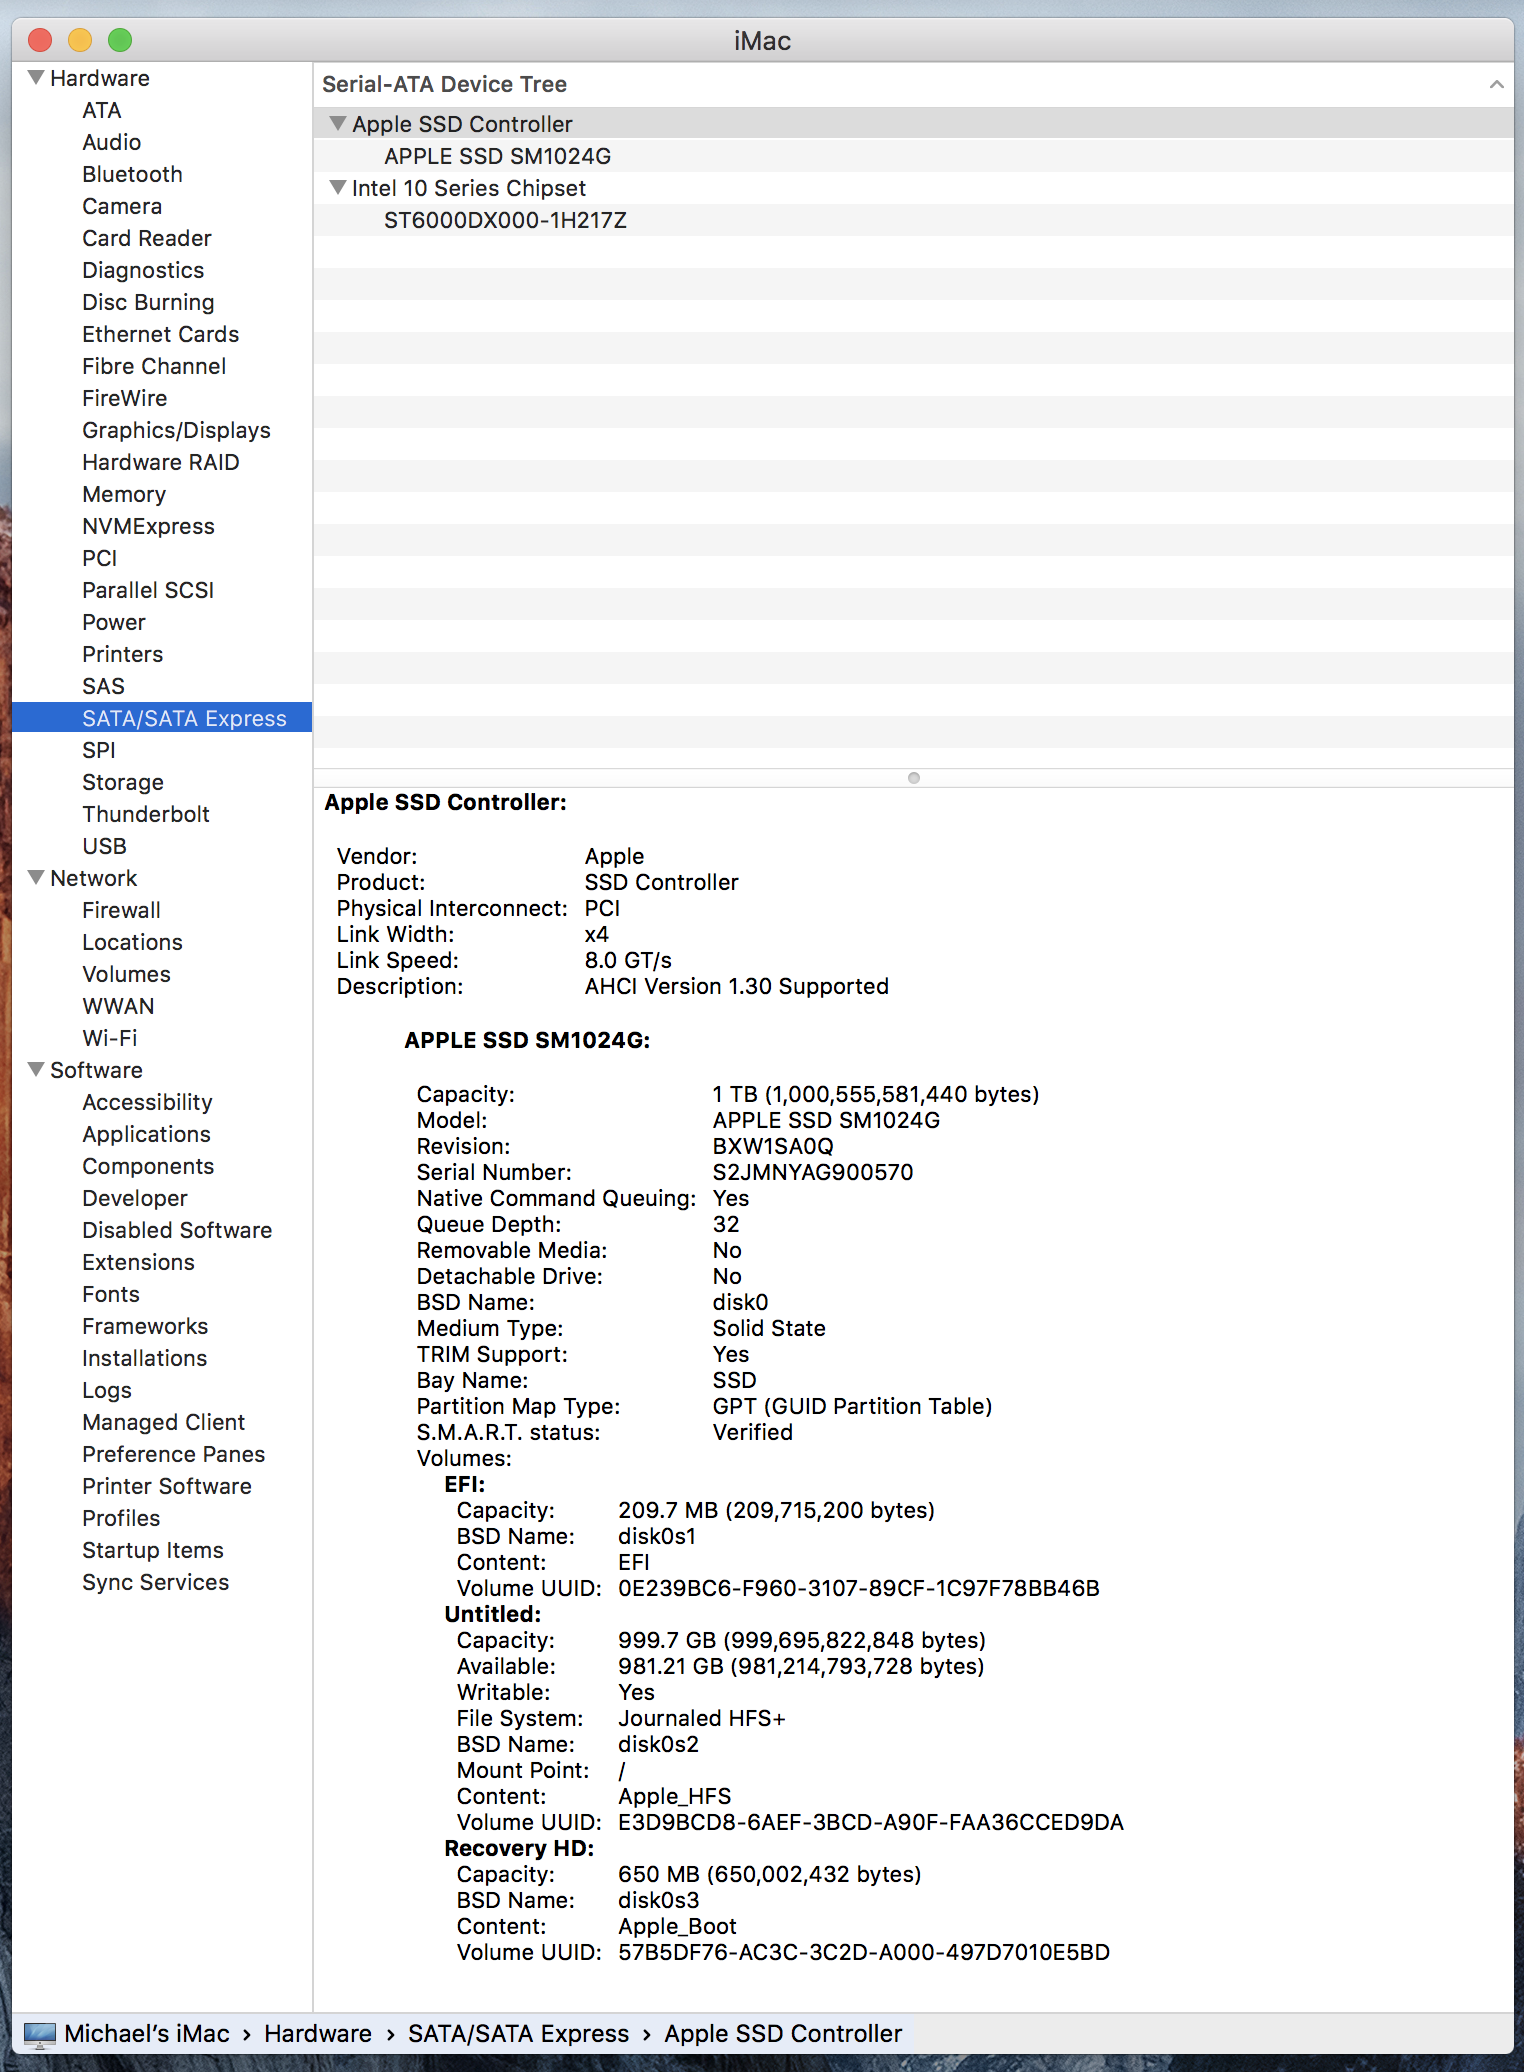Click the computer icon in the path bar
1524x2072 pixels.
coord(40,2034)
